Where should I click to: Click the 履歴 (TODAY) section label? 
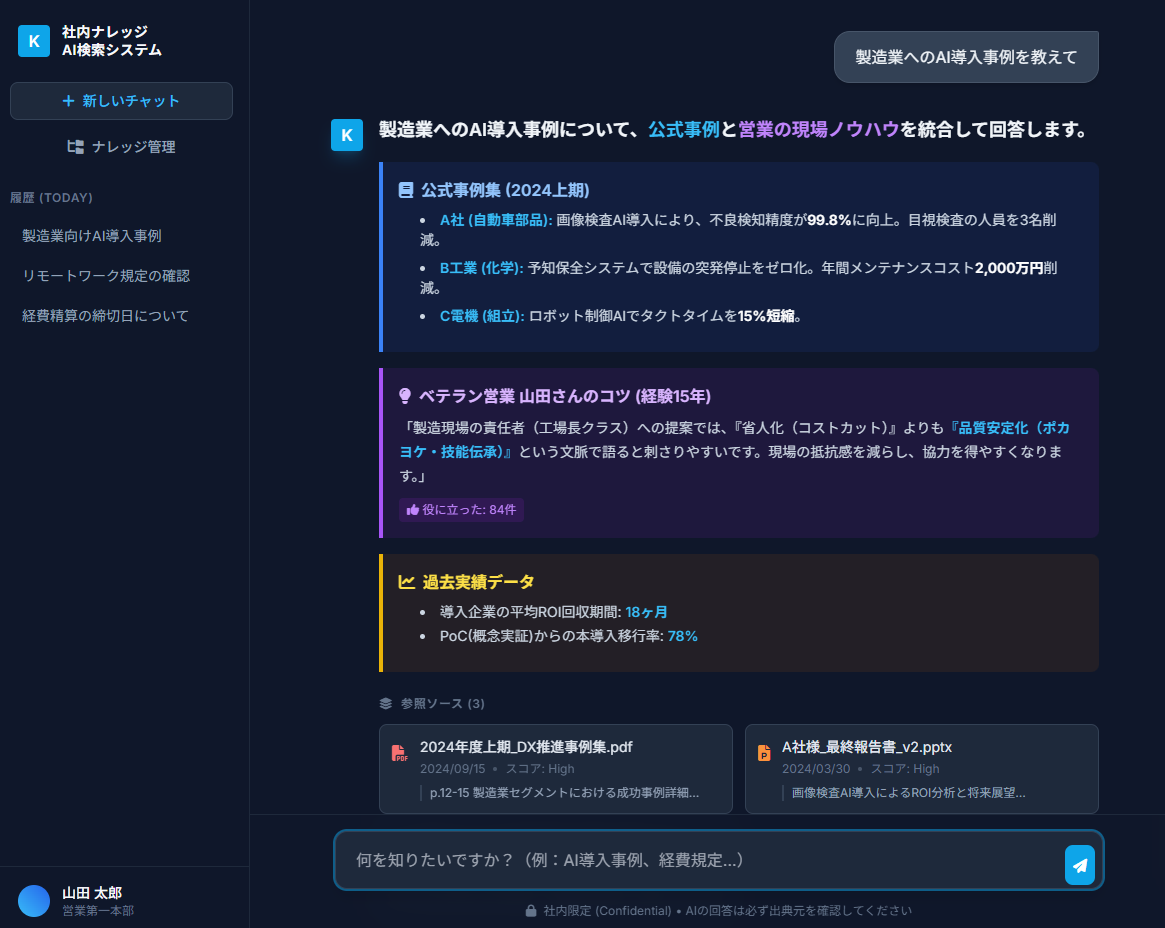[51, 198]
